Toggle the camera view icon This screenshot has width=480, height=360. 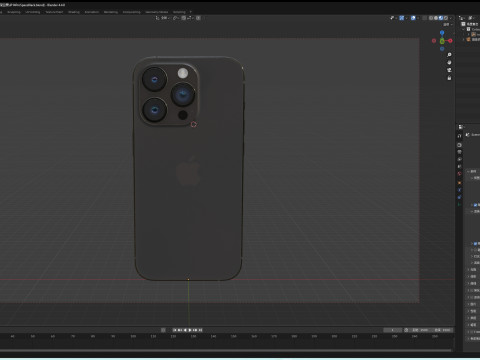449,70
